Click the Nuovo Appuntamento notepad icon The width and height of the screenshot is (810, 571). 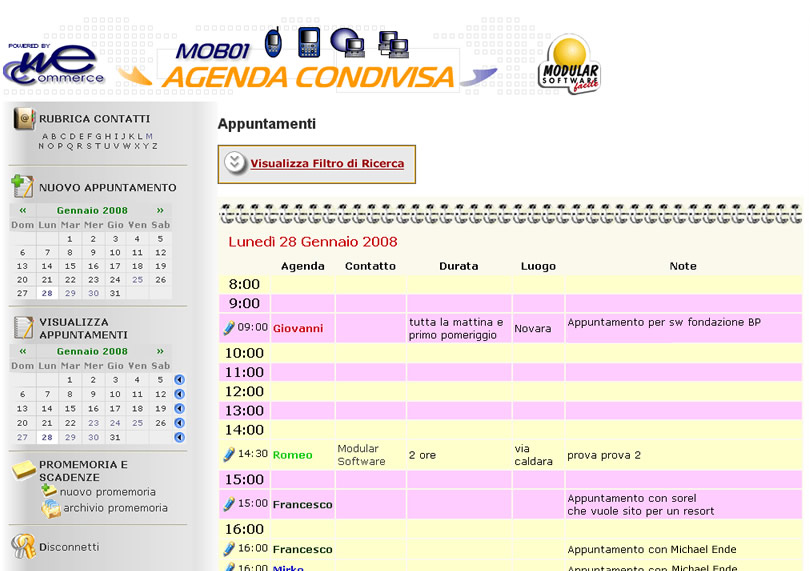point(23,187)
